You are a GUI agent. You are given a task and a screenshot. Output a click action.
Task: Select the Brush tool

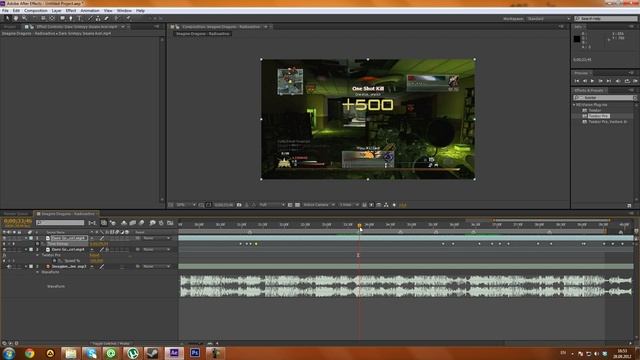tap(89, 18)
